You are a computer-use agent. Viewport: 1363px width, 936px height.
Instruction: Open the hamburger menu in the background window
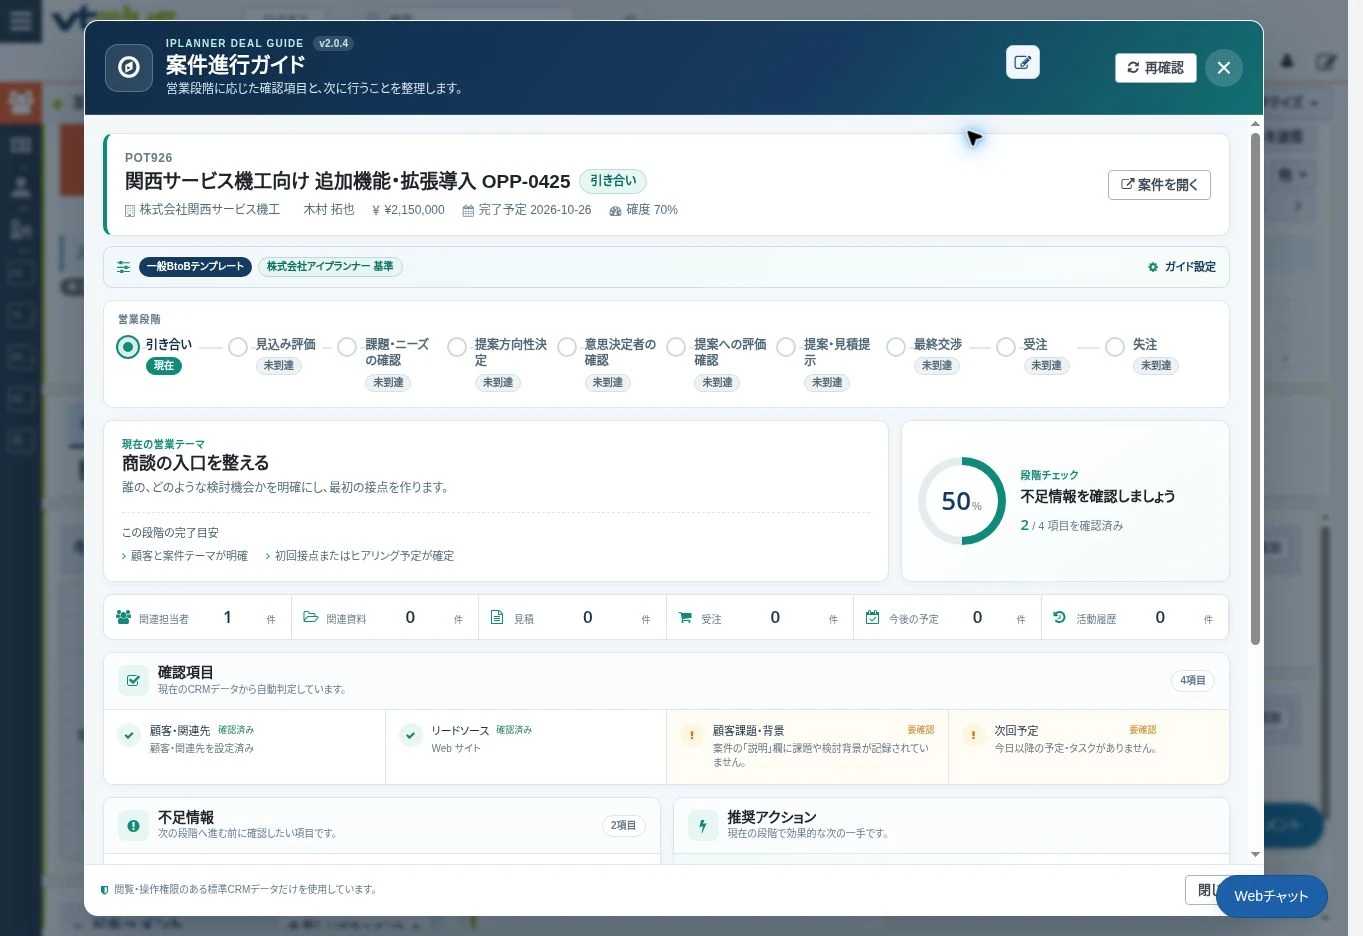click(x=20, y=21)
